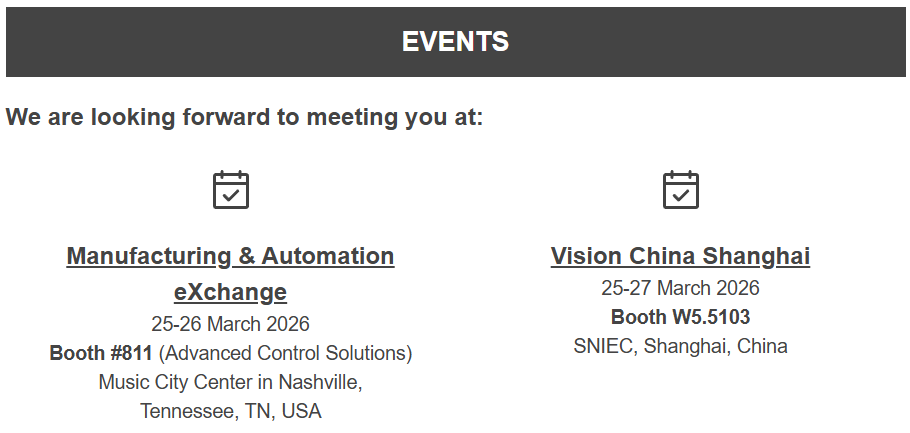Click the Music City Center venue line

(x=230, y=382)
